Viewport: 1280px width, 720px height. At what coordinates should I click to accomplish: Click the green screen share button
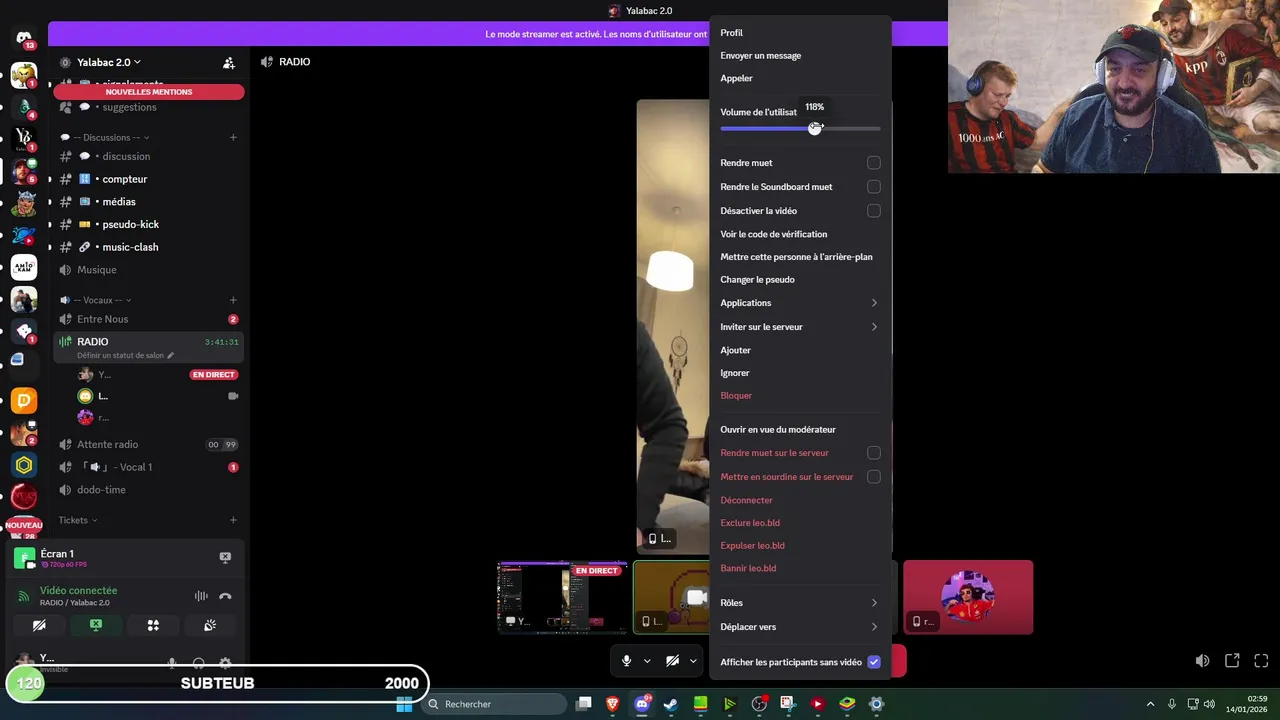click(96, 625)
